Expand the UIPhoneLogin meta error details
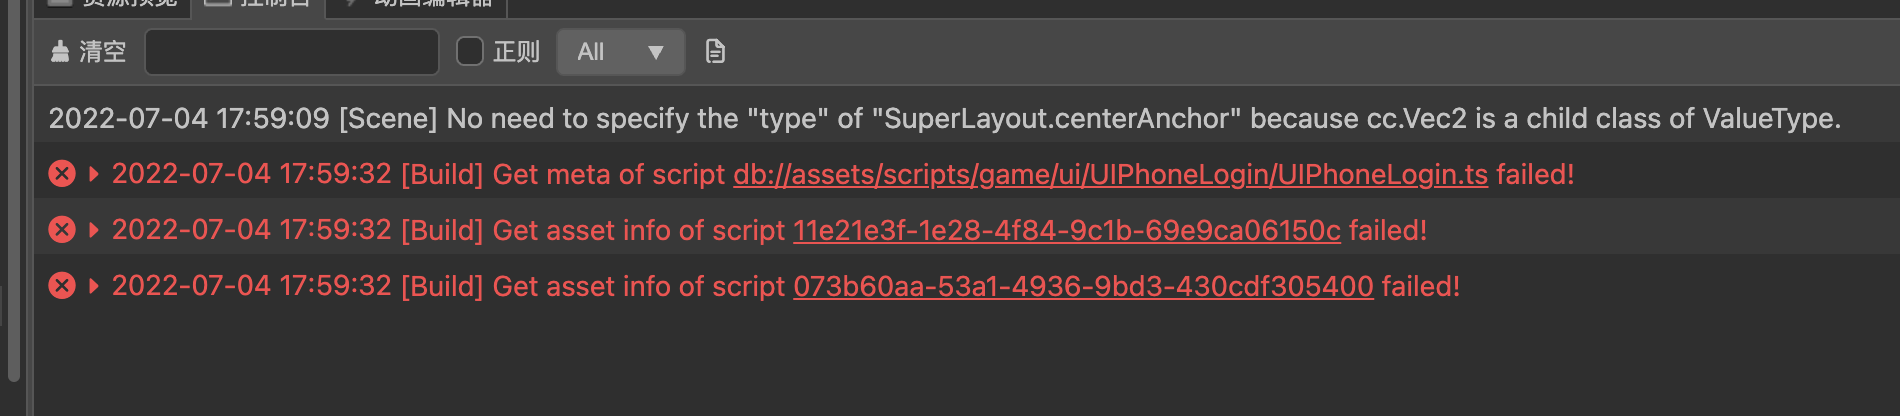This screenshot has width=1900, height=416. (94, 174)
